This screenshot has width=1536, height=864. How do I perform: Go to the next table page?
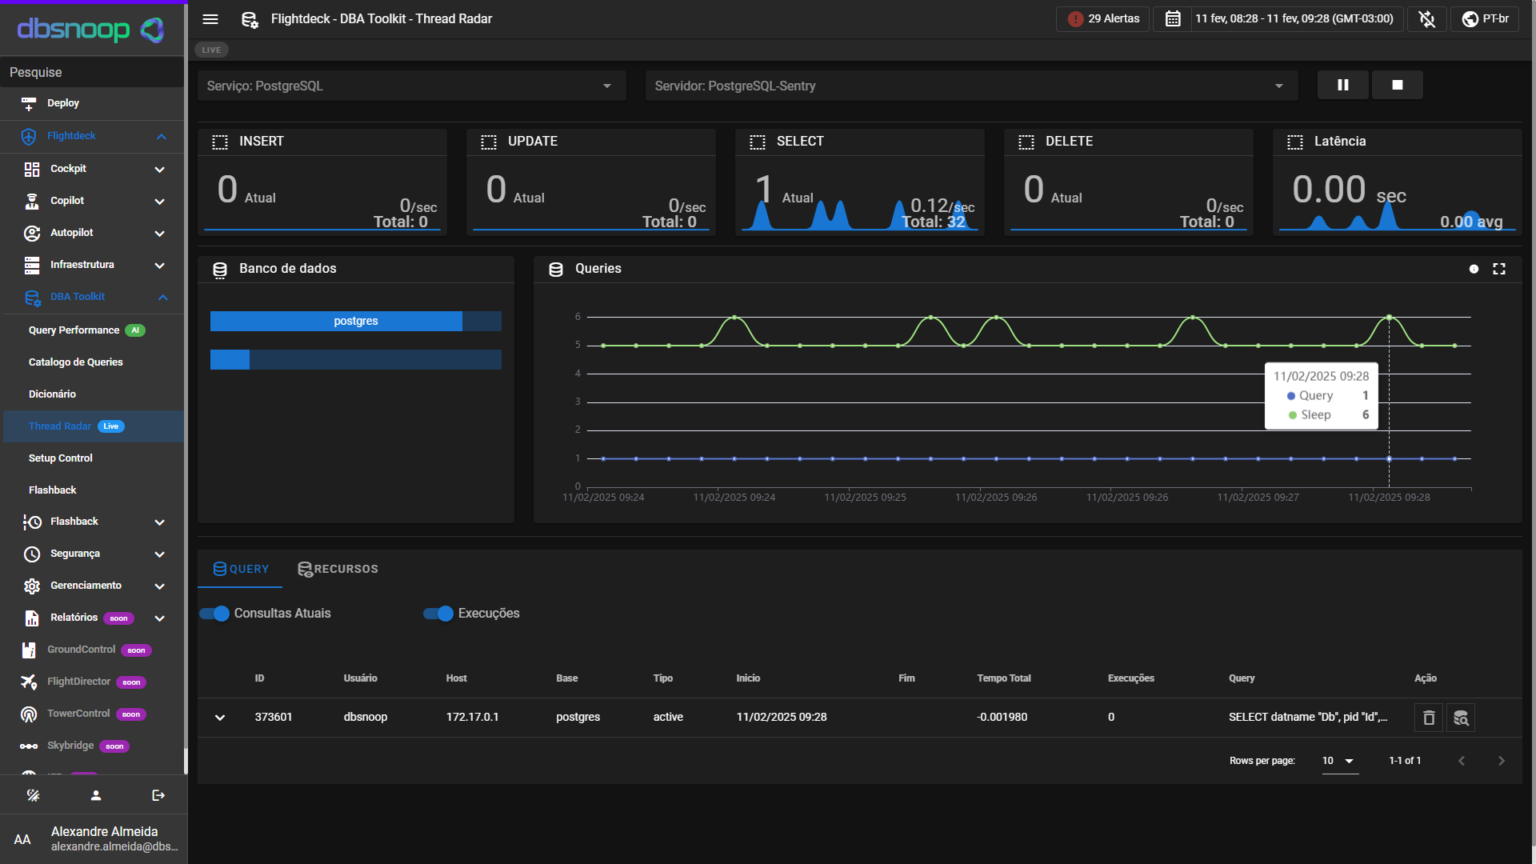[x=1501, y=761]
